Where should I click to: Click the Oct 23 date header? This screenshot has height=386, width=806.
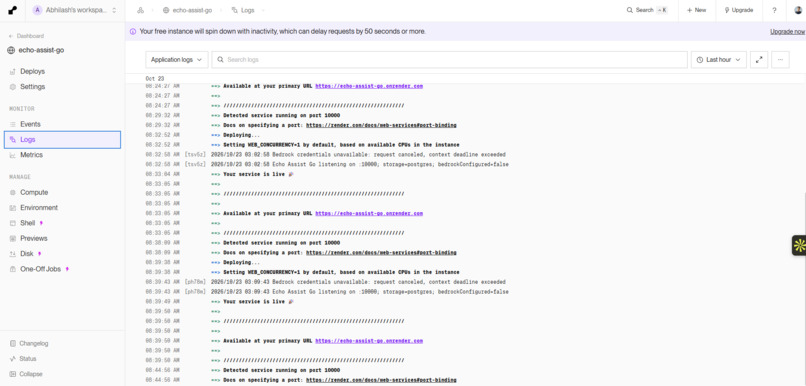tap(155, 79)
